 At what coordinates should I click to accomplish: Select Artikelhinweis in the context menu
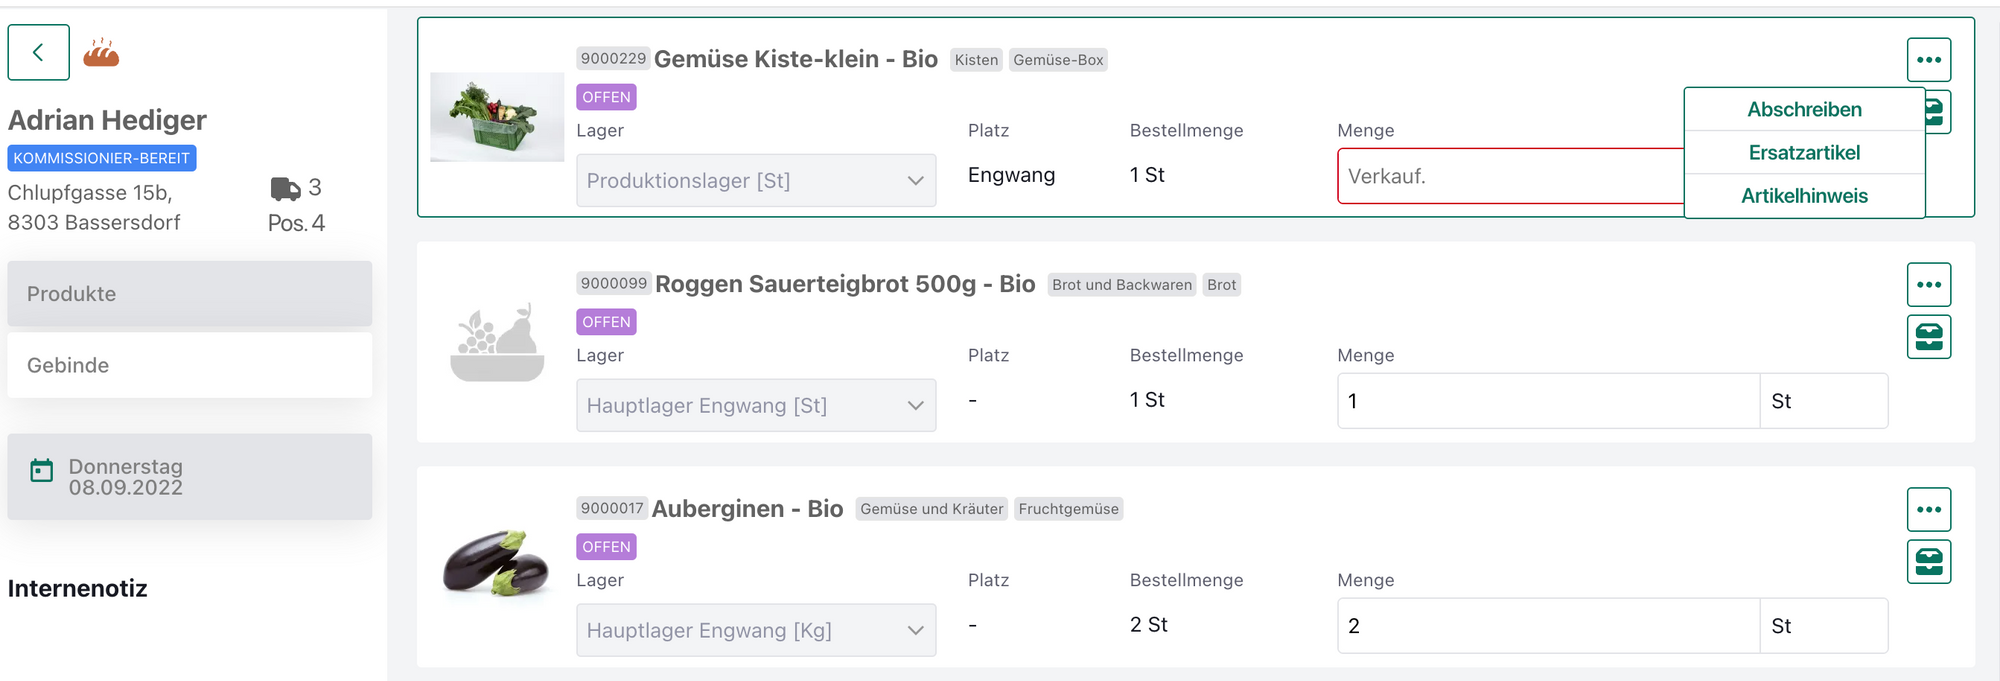(x=1804, y=196)
